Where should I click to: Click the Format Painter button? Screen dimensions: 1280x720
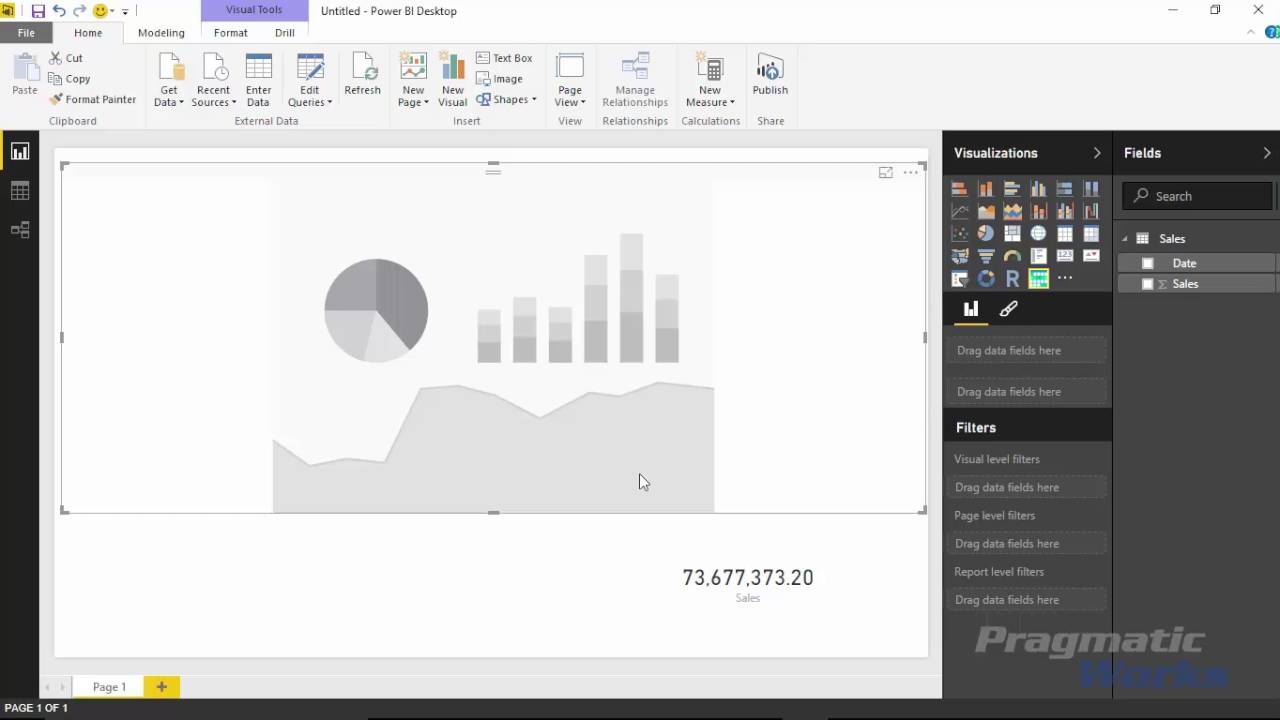click(x=92, y=99)
